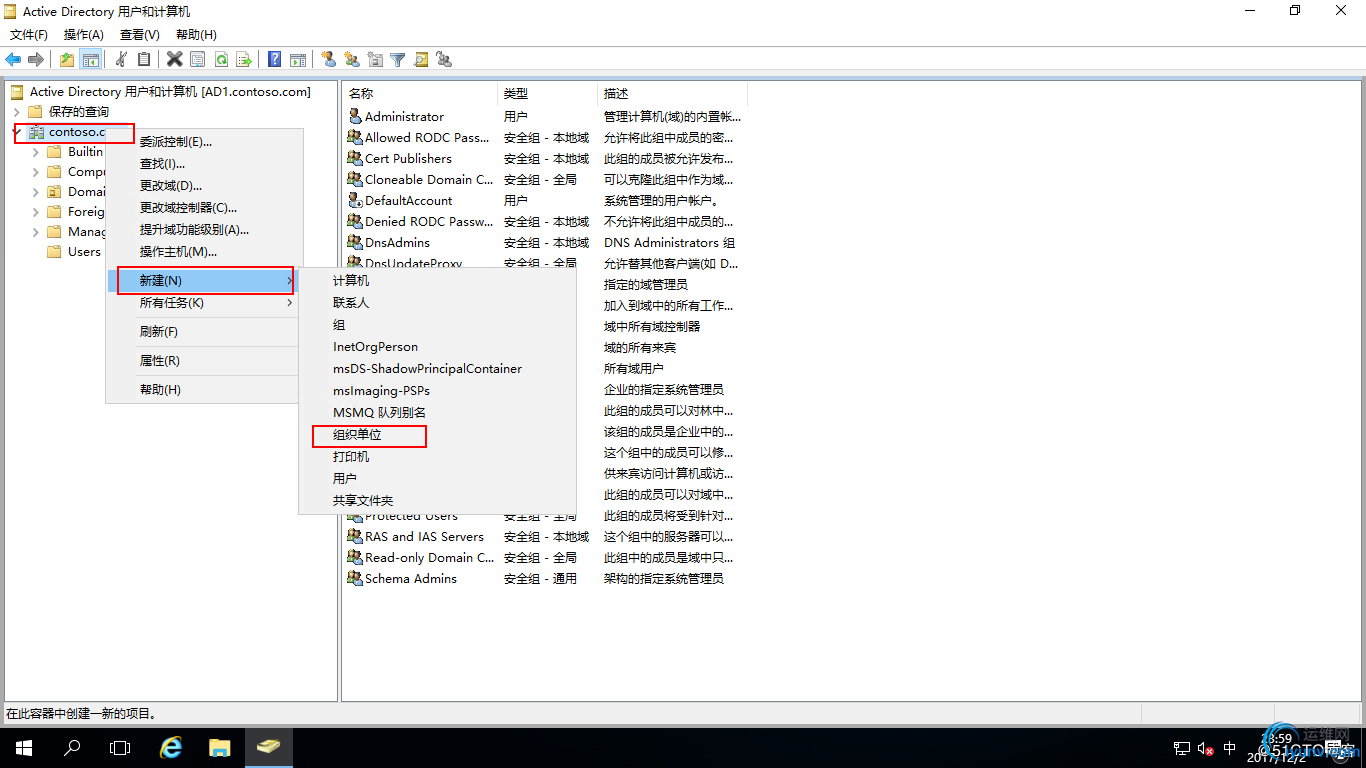
Task: Expand the Domain Controllers tree node
Action: click(x=36, y=192)
